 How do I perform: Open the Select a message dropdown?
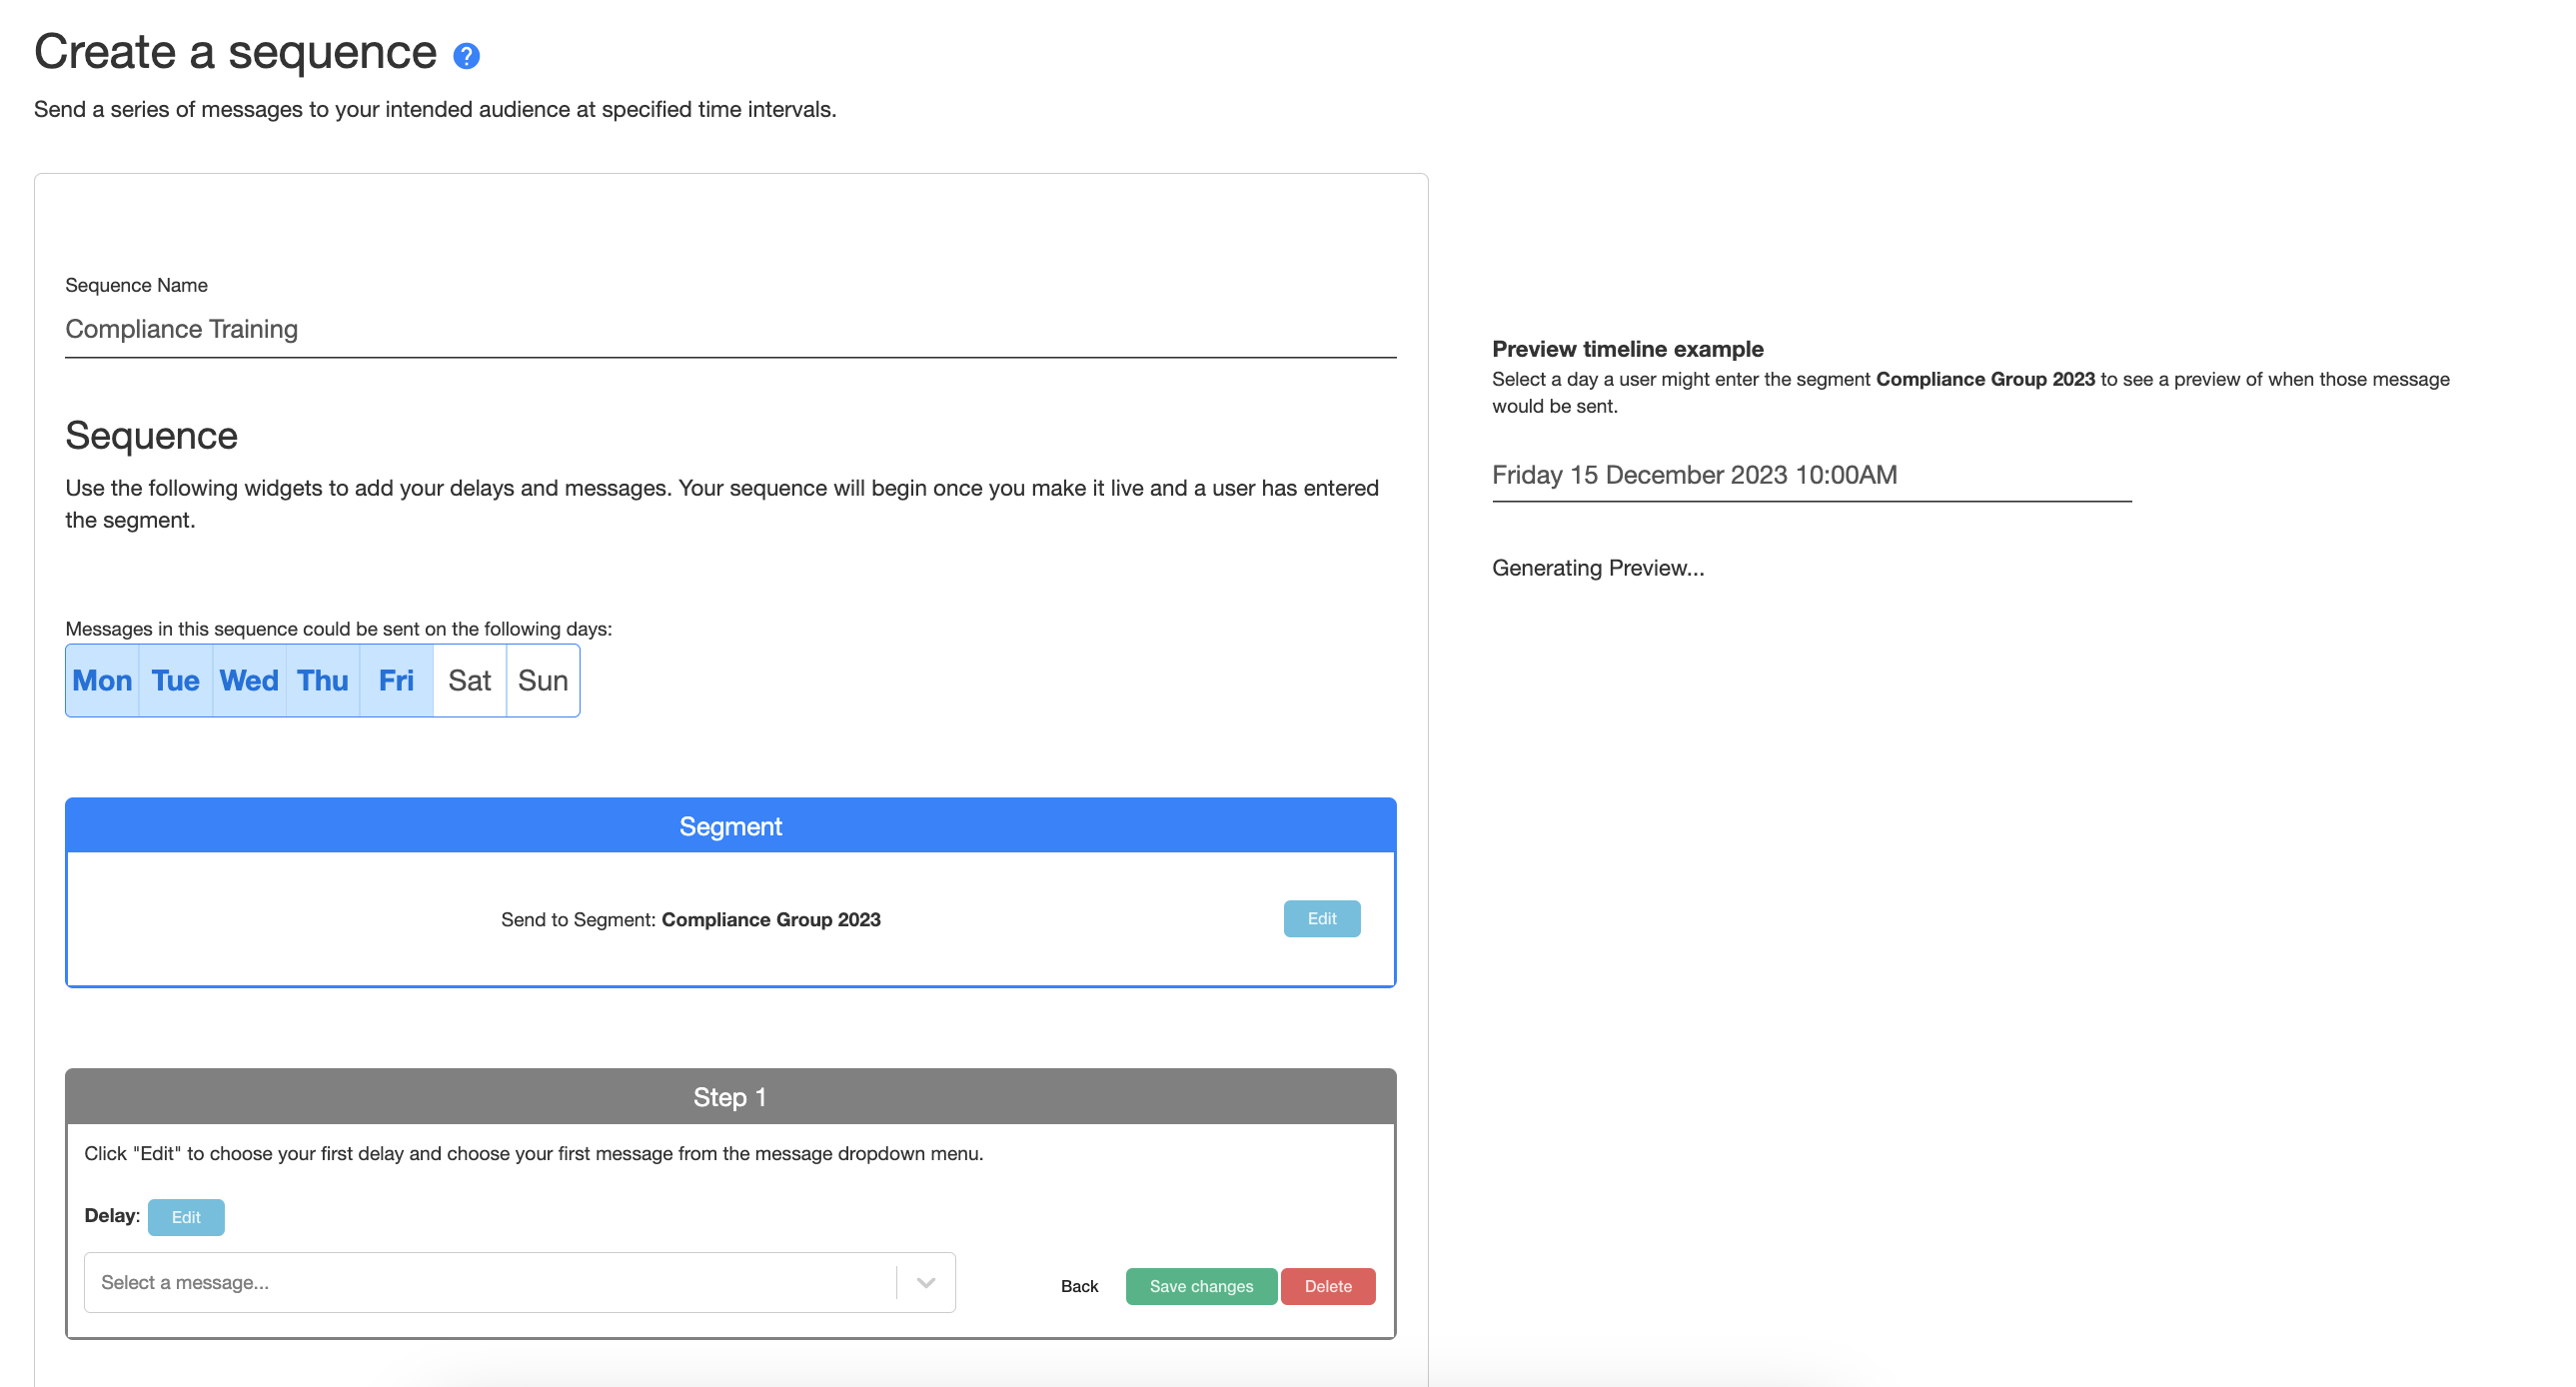[x=490, y=1282]
